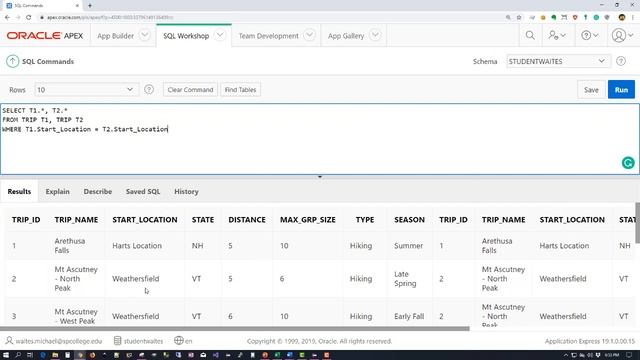Open File Explorer from the taskbar

(x=55, y=355)
